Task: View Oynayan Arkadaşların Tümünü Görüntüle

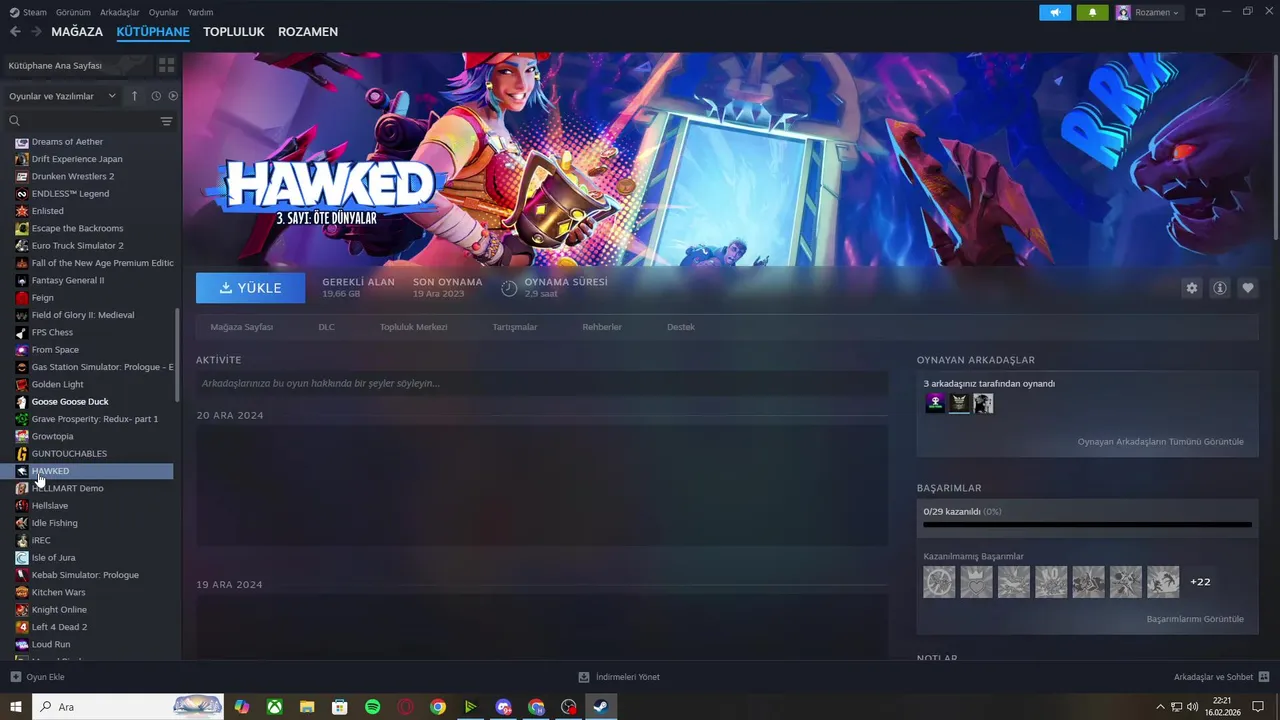Action: click(x=1160, y=441)
